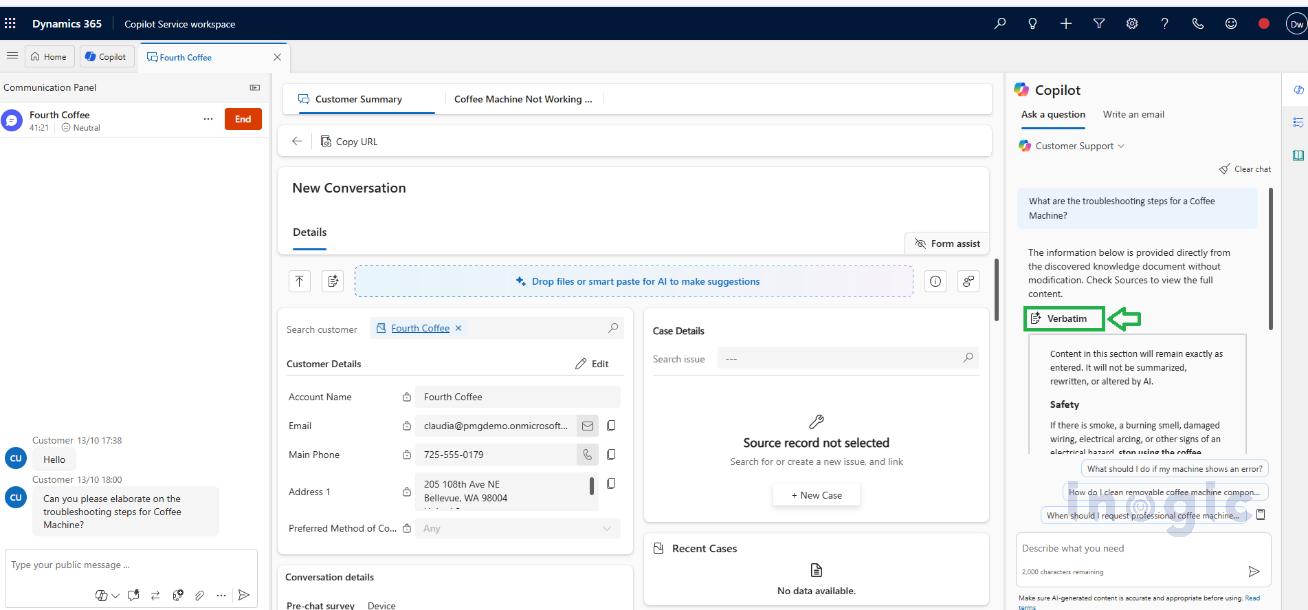Open the phone dialer icon in header
This screenshot has height=610, width=1308.
click(x=1198, y=23)
